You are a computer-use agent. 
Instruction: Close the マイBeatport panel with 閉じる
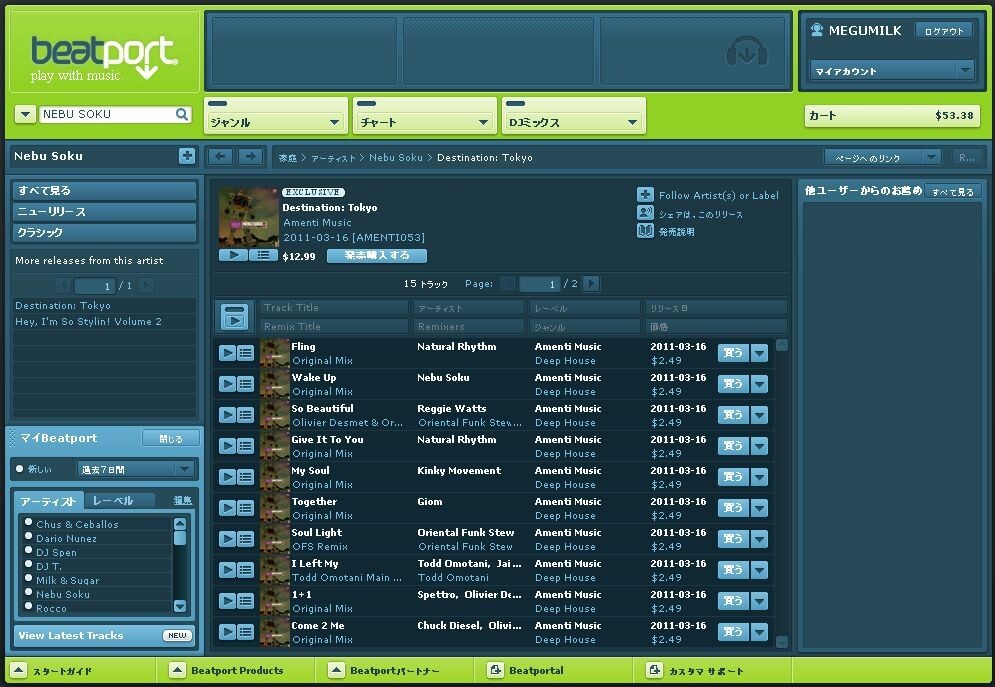click(x=170, y=438)
